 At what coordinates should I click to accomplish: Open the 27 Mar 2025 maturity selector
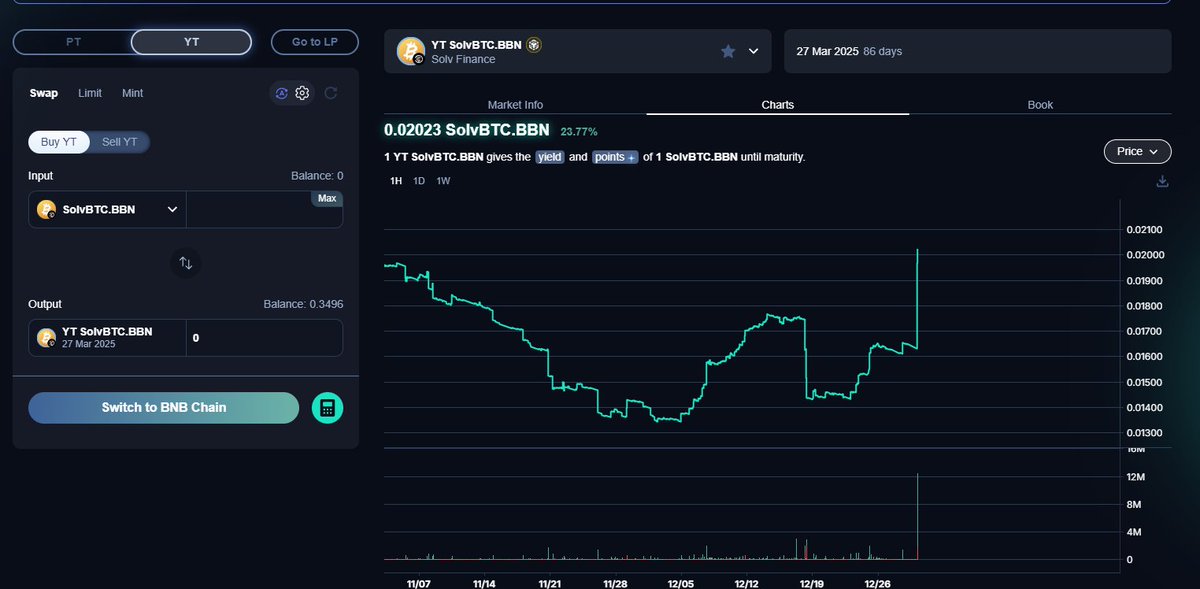pyautogui.click(x=977, y=51)
